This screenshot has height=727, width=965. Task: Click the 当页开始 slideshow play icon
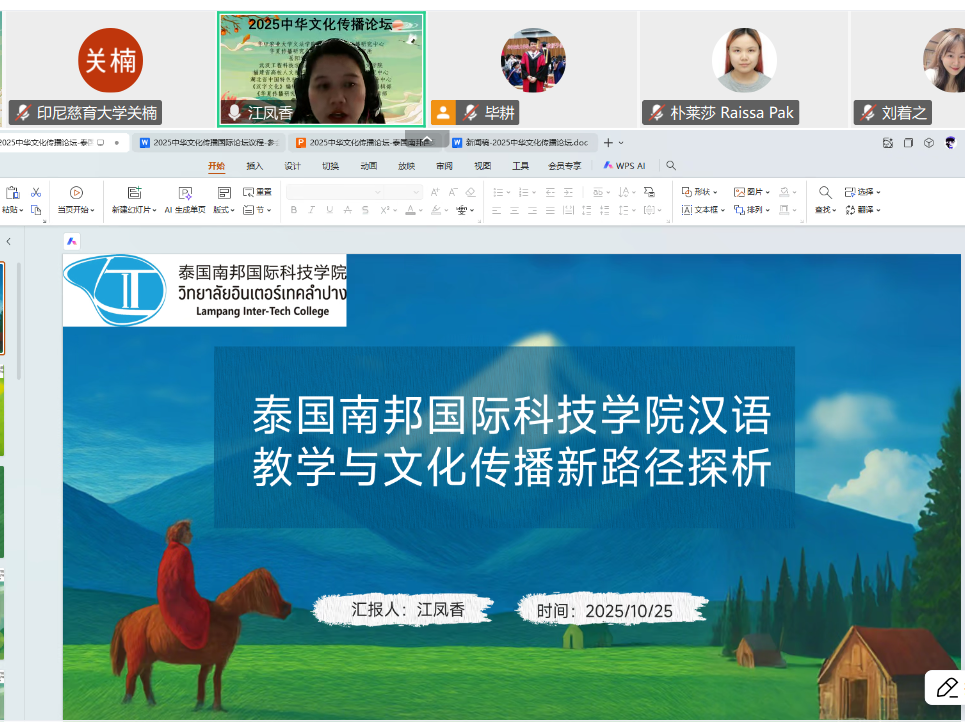(x=76, y=192)
